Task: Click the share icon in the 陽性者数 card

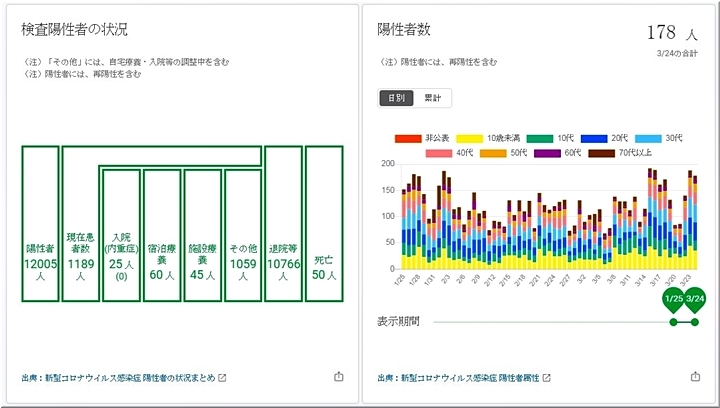Action: pyautogui.click(x=695, y=377)
